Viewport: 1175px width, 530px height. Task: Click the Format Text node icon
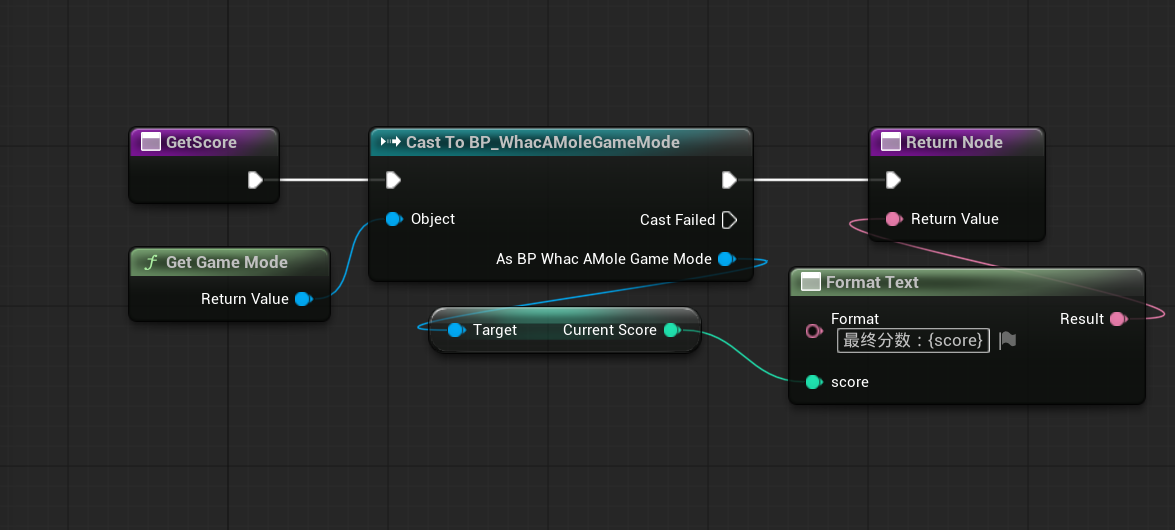[x=811, y=282]
